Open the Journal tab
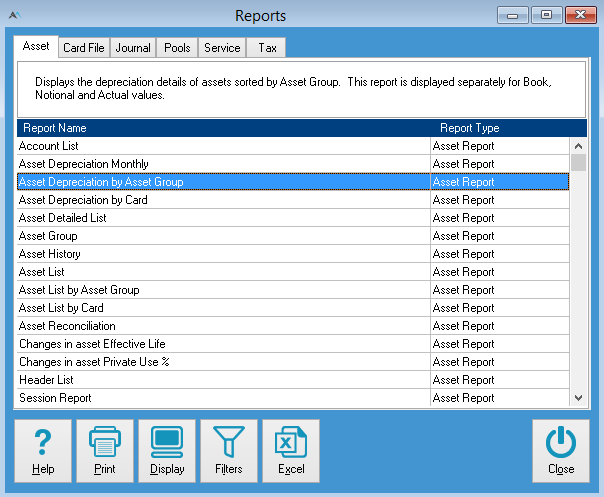 pos(132,48)
